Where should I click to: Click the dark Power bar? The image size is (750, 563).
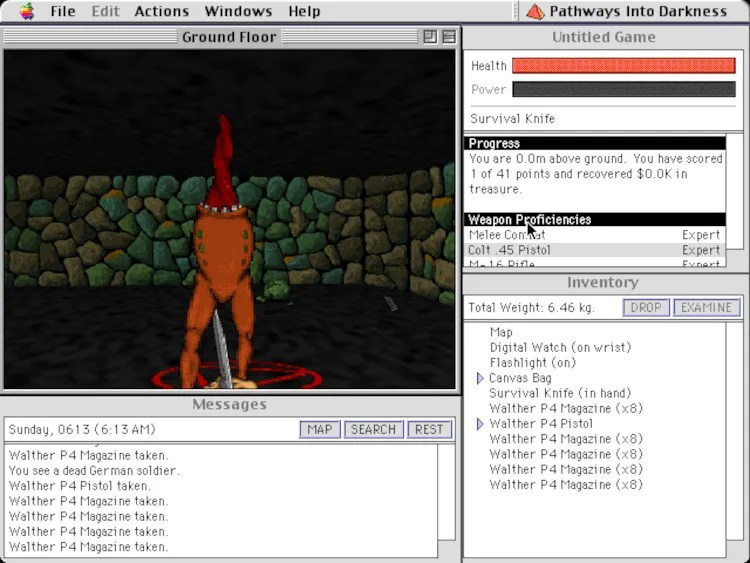click(x=624, y=89)
